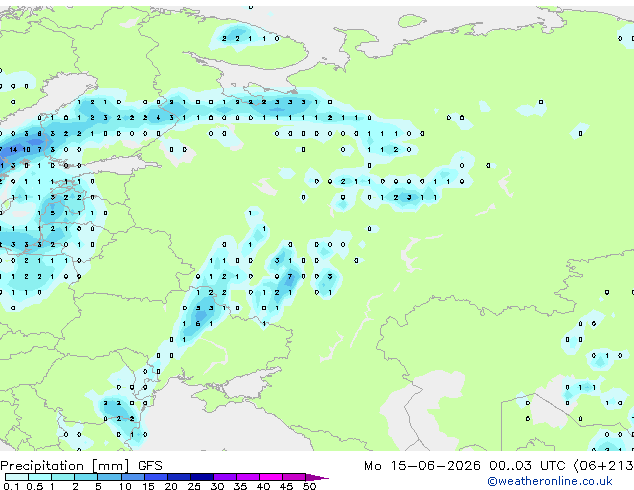Pick the 10–15 mm legend color box
Screen dimensions: 634x490
133,477
